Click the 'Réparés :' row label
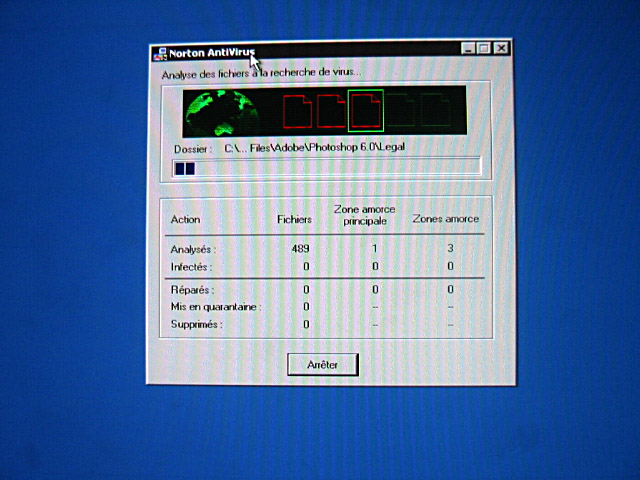This screenshot has width=640, height=480. pos(192,290)
